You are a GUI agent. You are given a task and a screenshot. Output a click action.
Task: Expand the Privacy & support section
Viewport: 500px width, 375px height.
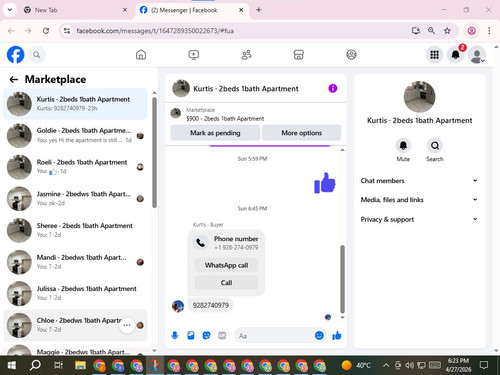click(x=419, y=219)
